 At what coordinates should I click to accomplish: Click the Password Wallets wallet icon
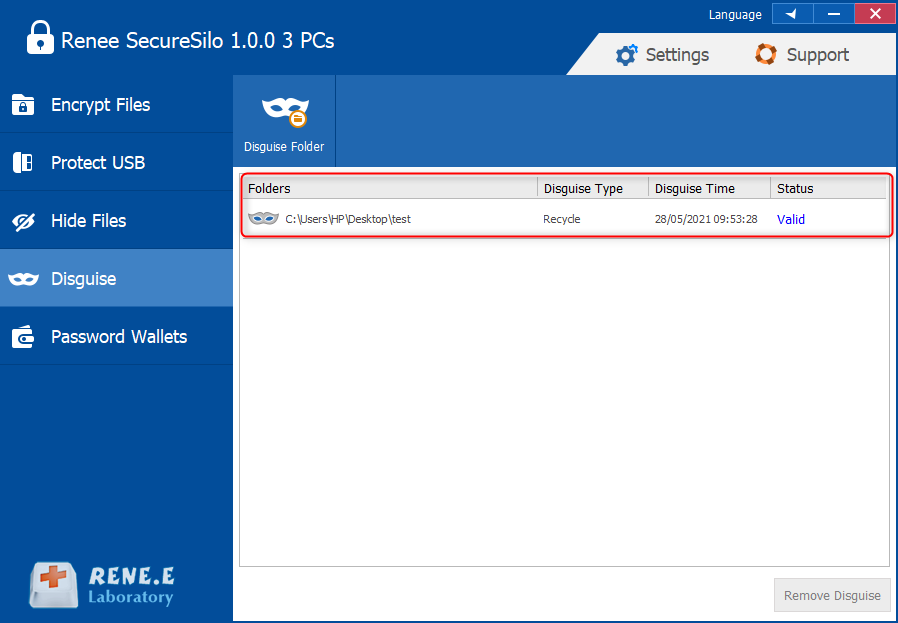click(x=23, y=337)
